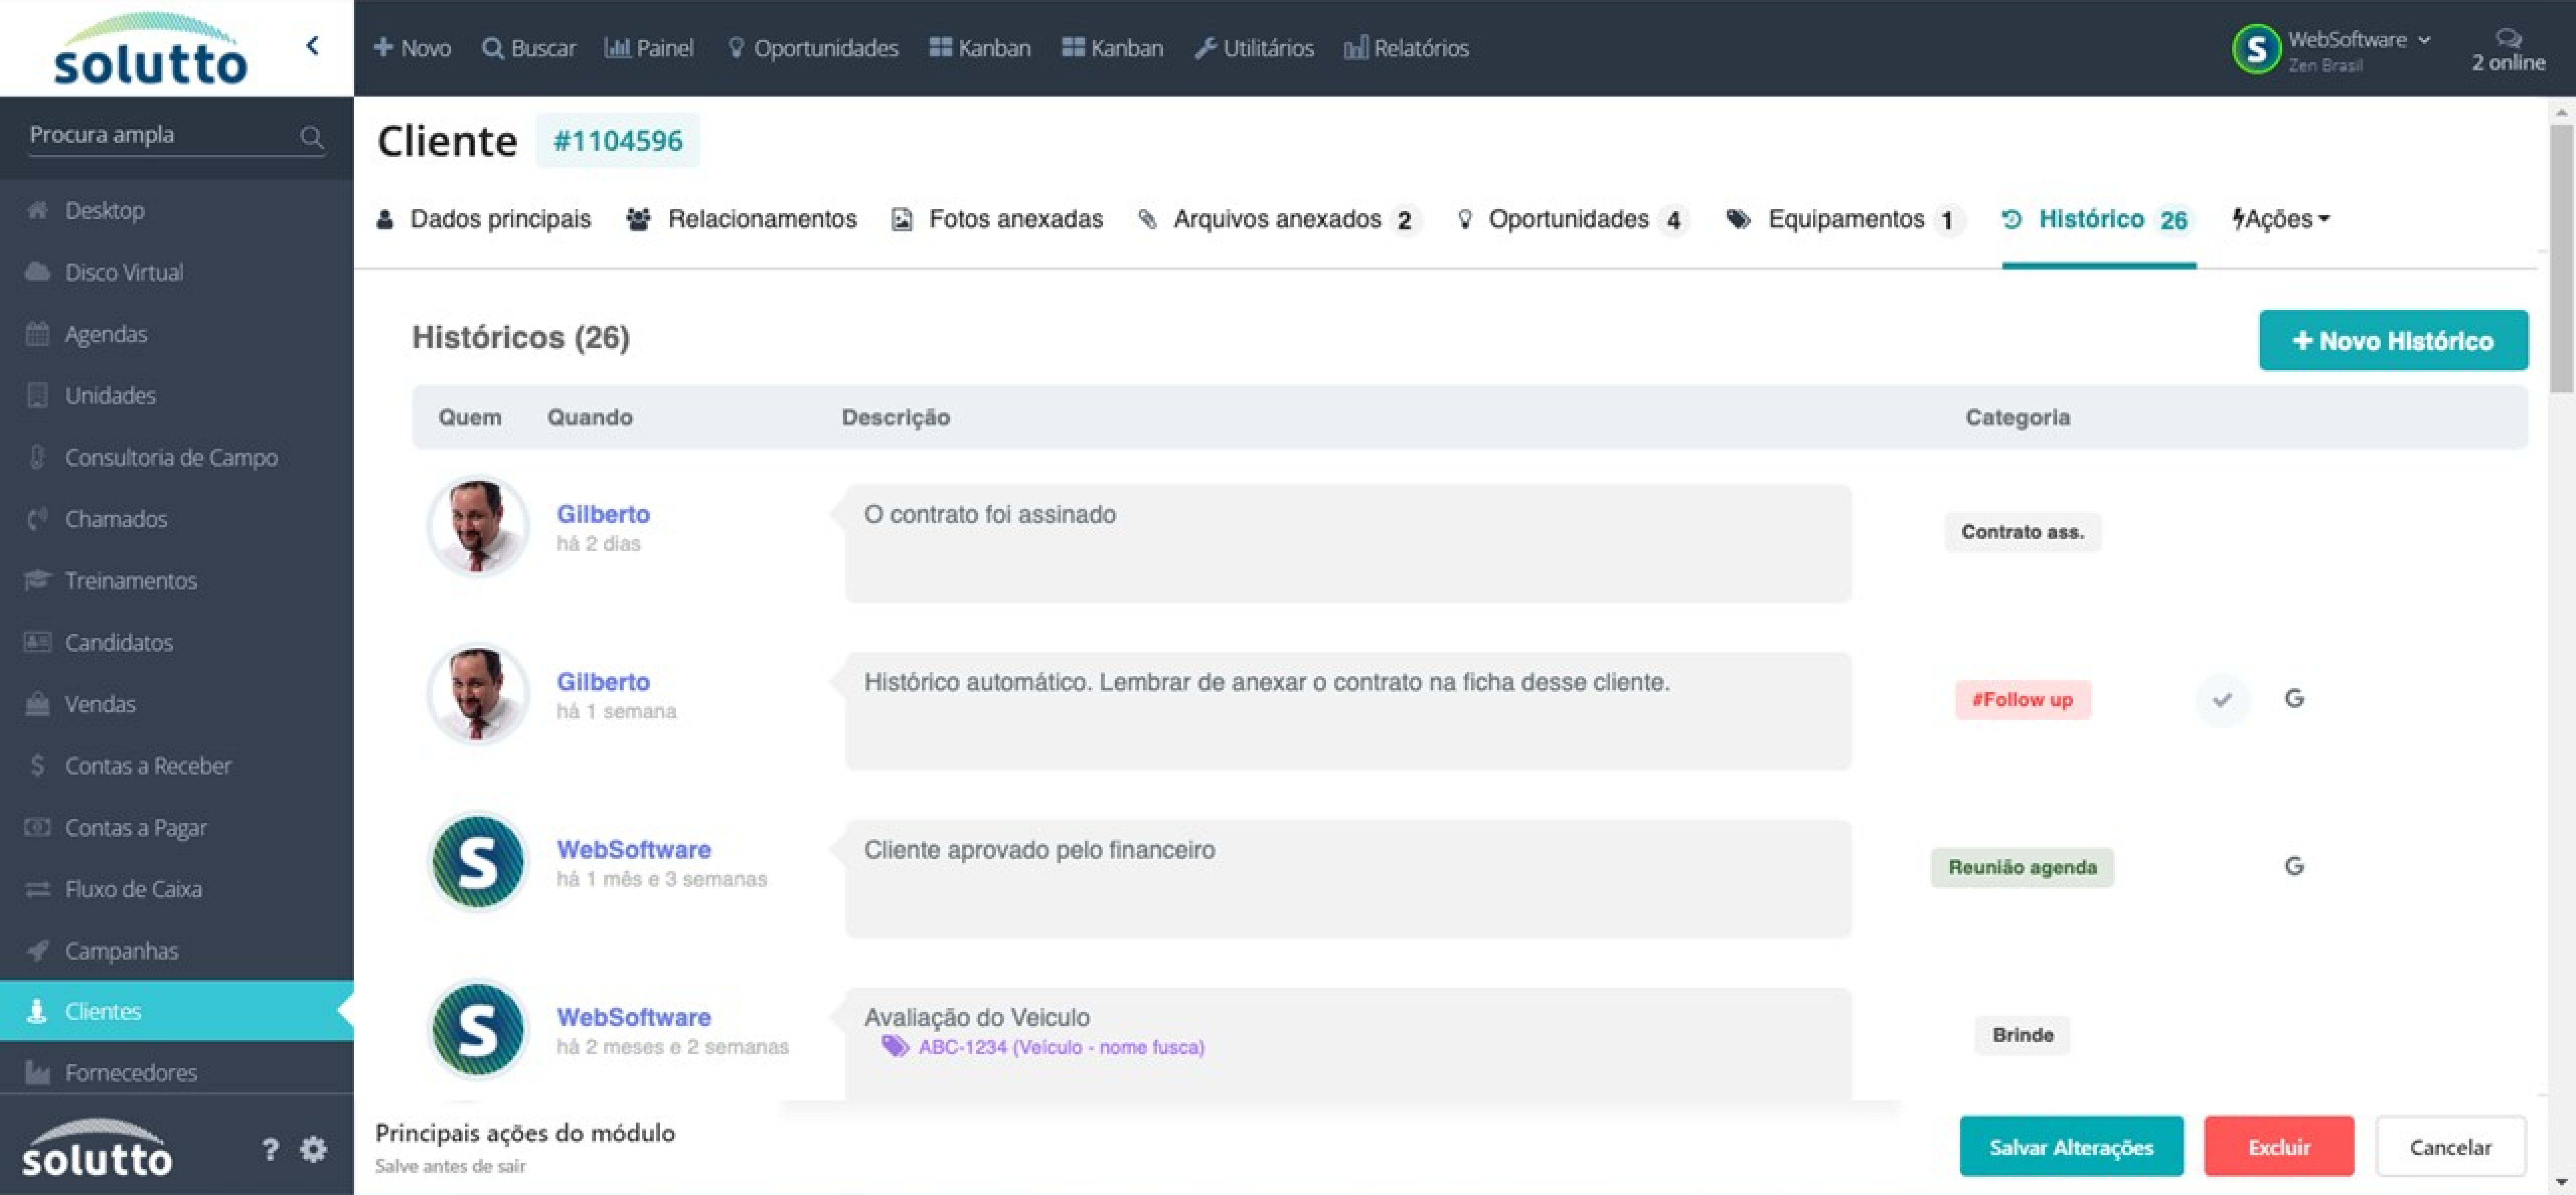Switch to the Oportunidades client tab
The width and height of the screenshot is (2576, 1195).
point(1573,220)
